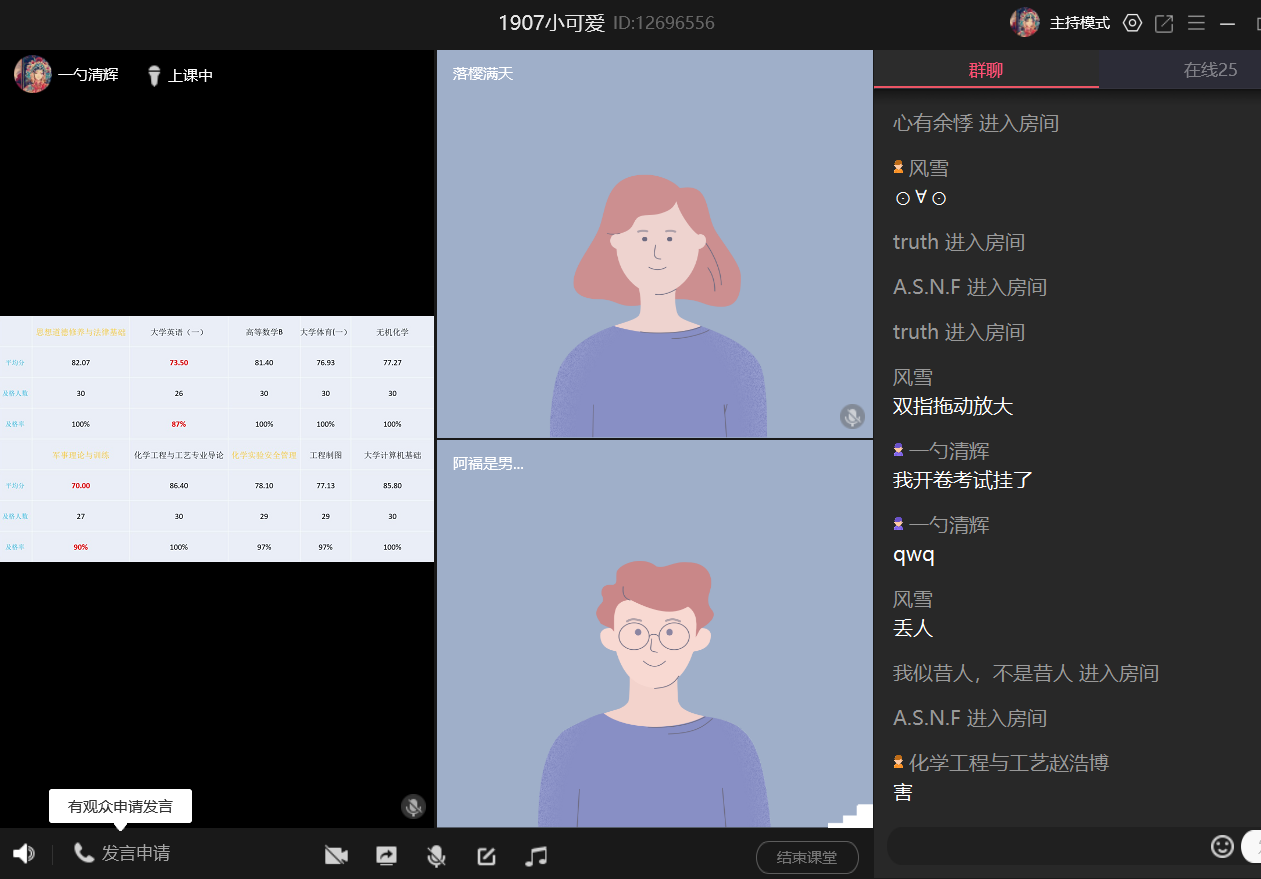Click the presenter's muted mic icon

click(x=413, y=807)
